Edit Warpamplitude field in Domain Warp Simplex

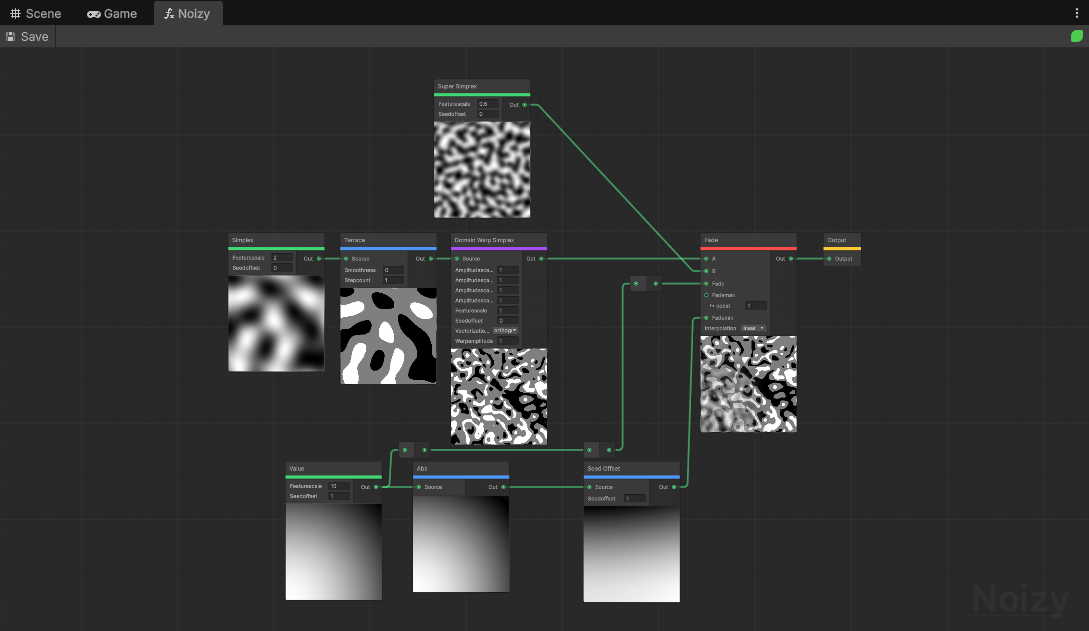tap(508, 341)
